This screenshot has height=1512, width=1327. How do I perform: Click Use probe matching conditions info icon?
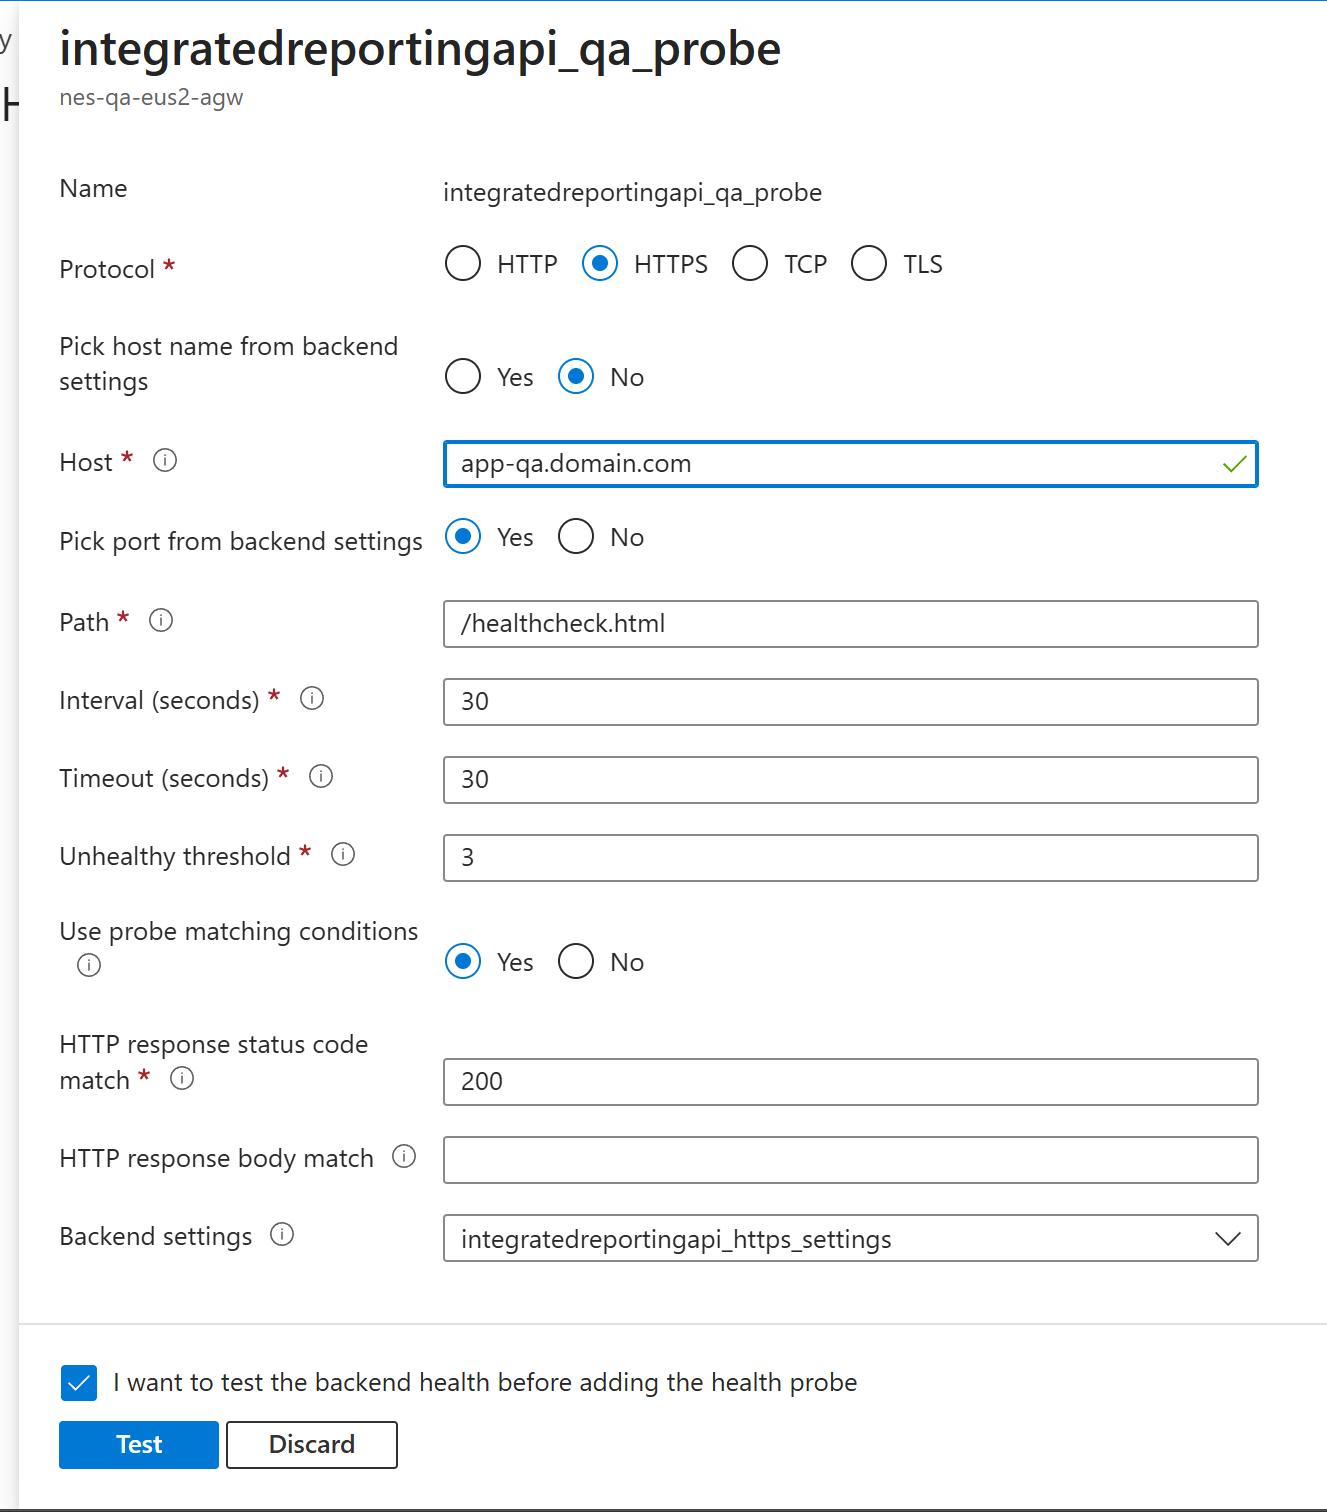(88, 965)
